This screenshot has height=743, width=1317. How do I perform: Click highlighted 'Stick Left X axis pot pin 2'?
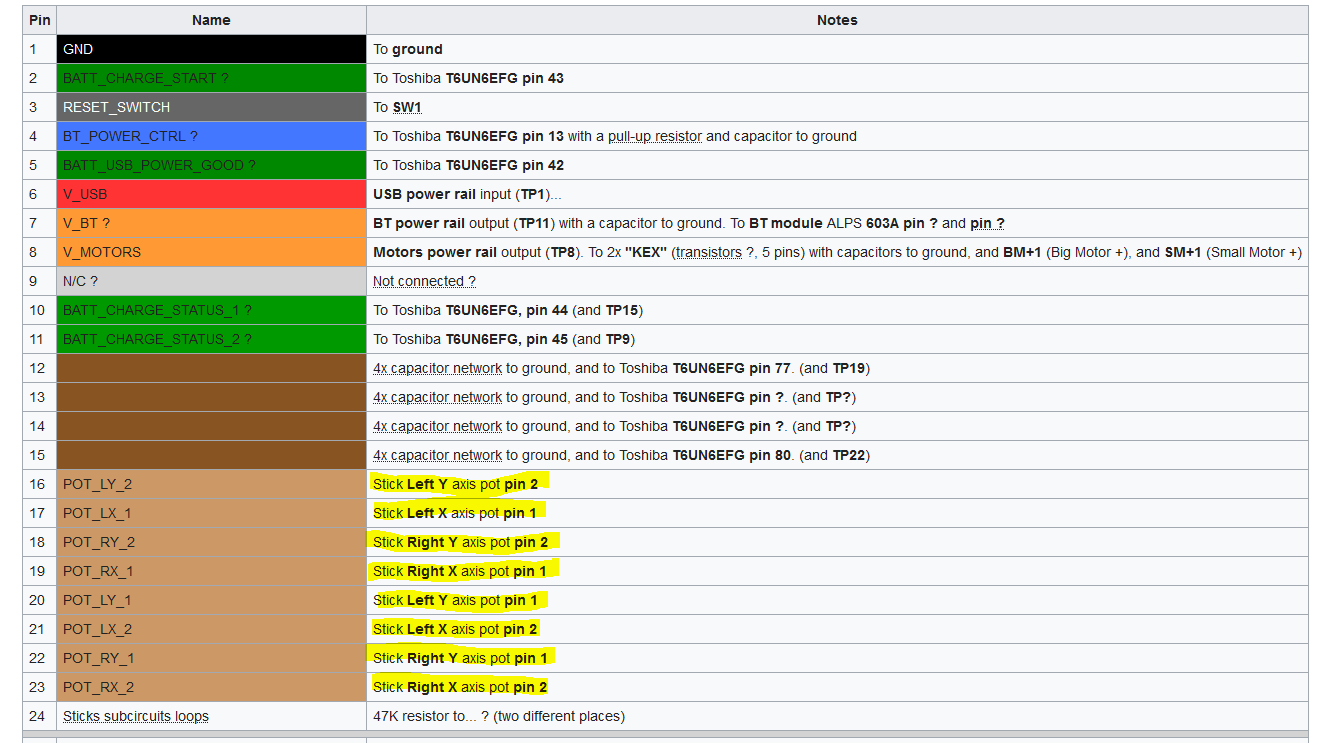coord(455,629)
